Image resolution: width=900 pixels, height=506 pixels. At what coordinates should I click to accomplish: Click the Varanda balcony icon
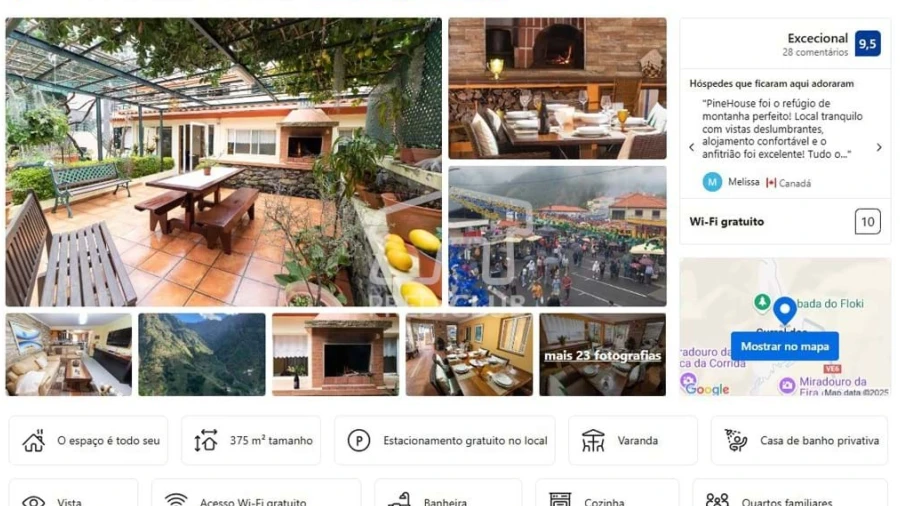click(x=593, y=441)
